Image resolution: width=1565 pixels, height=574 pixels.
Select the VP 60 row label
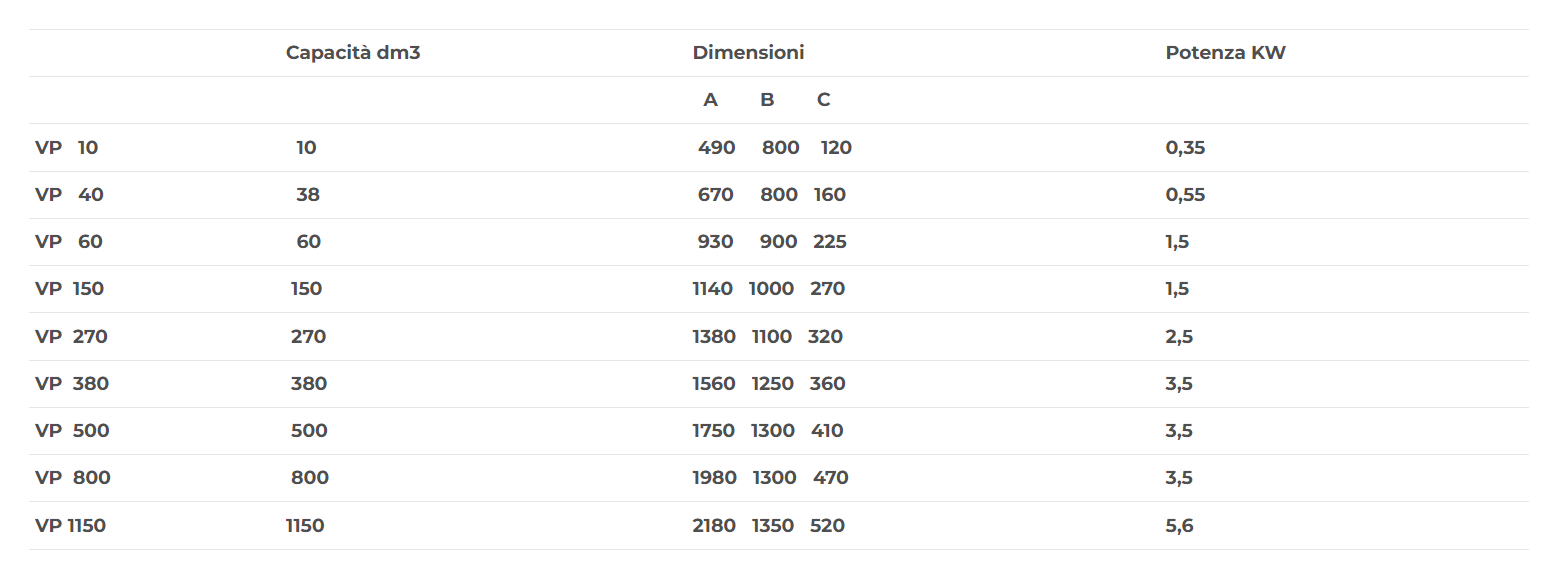coord(69,242)
